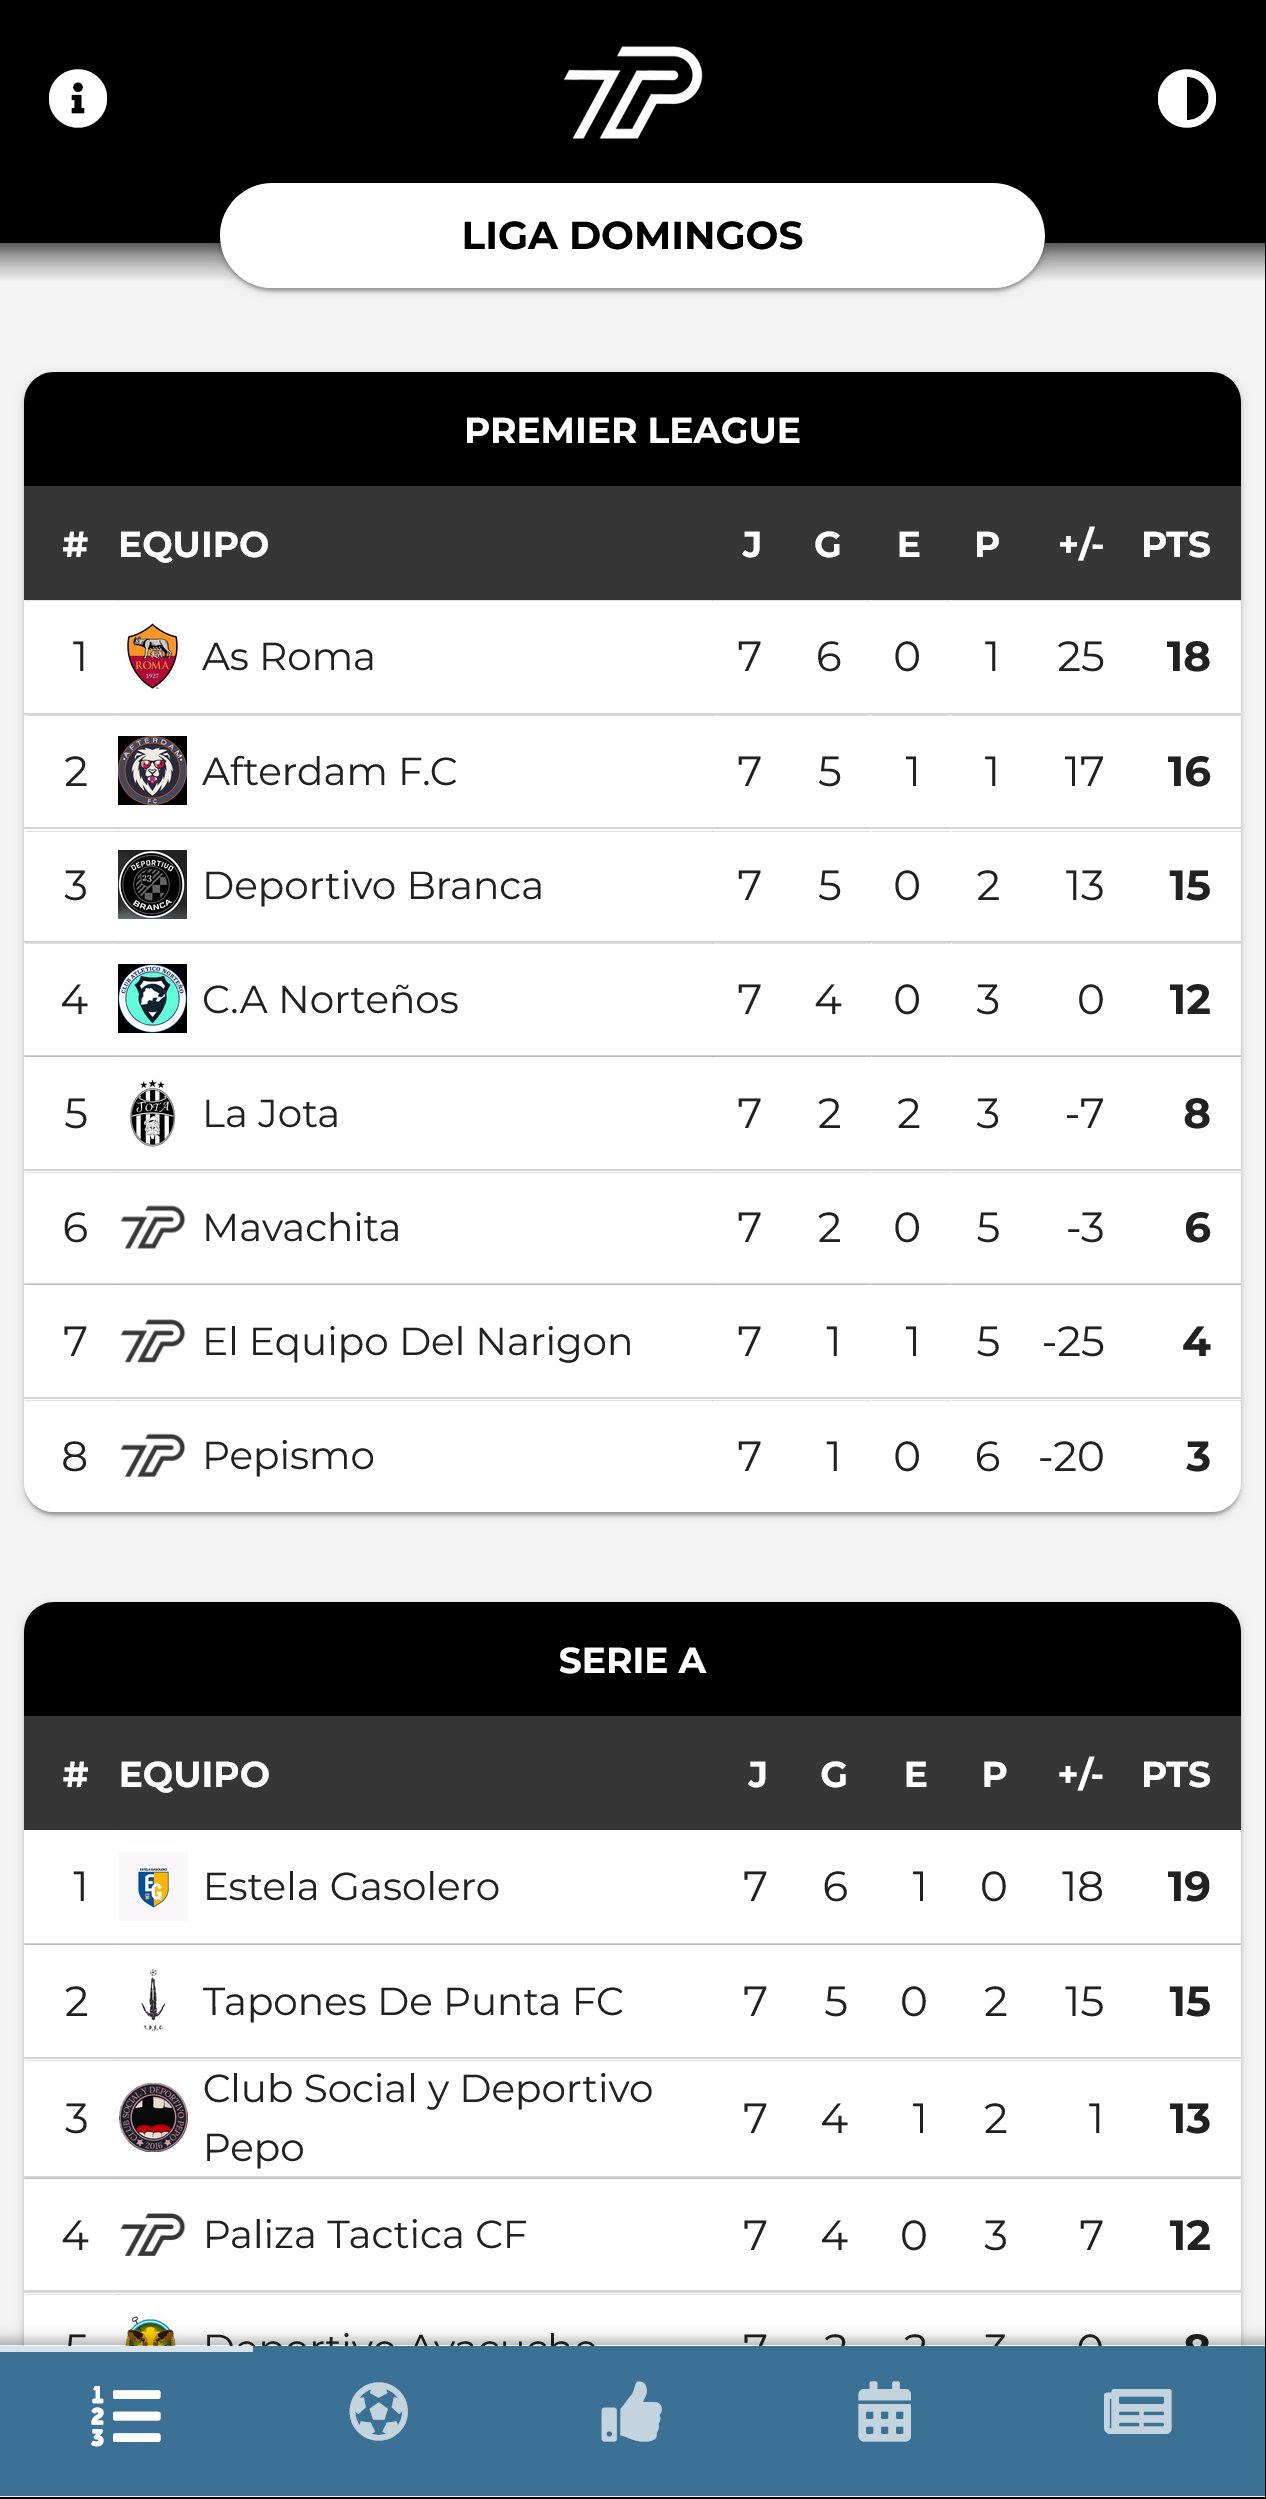
Task: Click the Afterdam F.C lion badge
Action: [x=152, y=771]
